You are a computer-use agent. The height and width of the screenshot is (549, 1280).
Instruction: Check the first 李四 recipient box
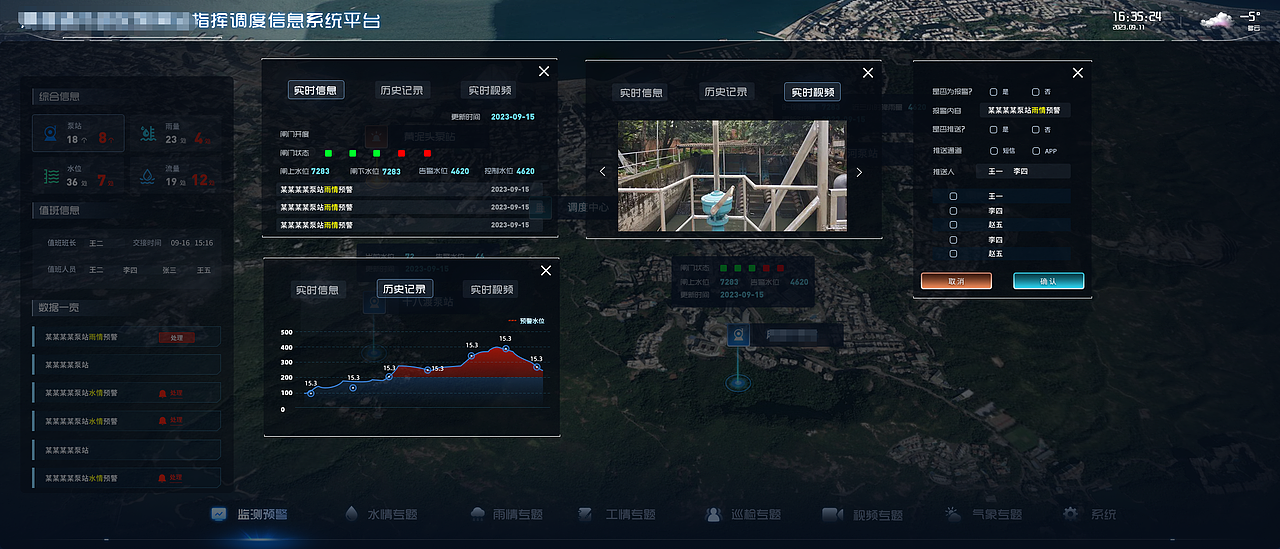coord(953,211)
